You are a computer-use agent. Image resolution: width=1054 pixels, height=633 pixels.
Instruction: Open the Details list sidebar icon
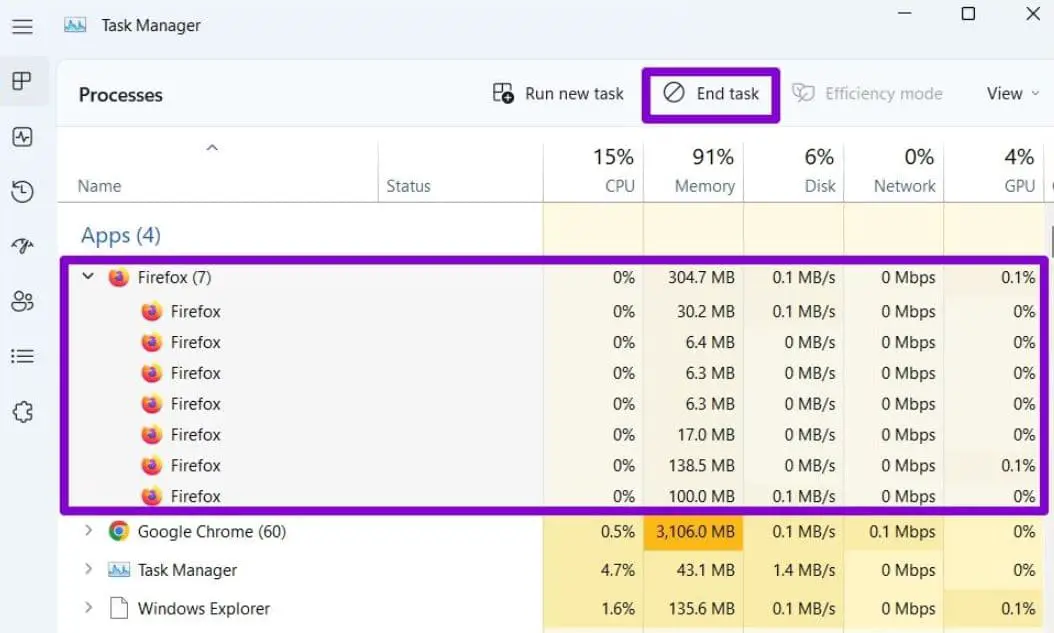click(x=22, y=356)
